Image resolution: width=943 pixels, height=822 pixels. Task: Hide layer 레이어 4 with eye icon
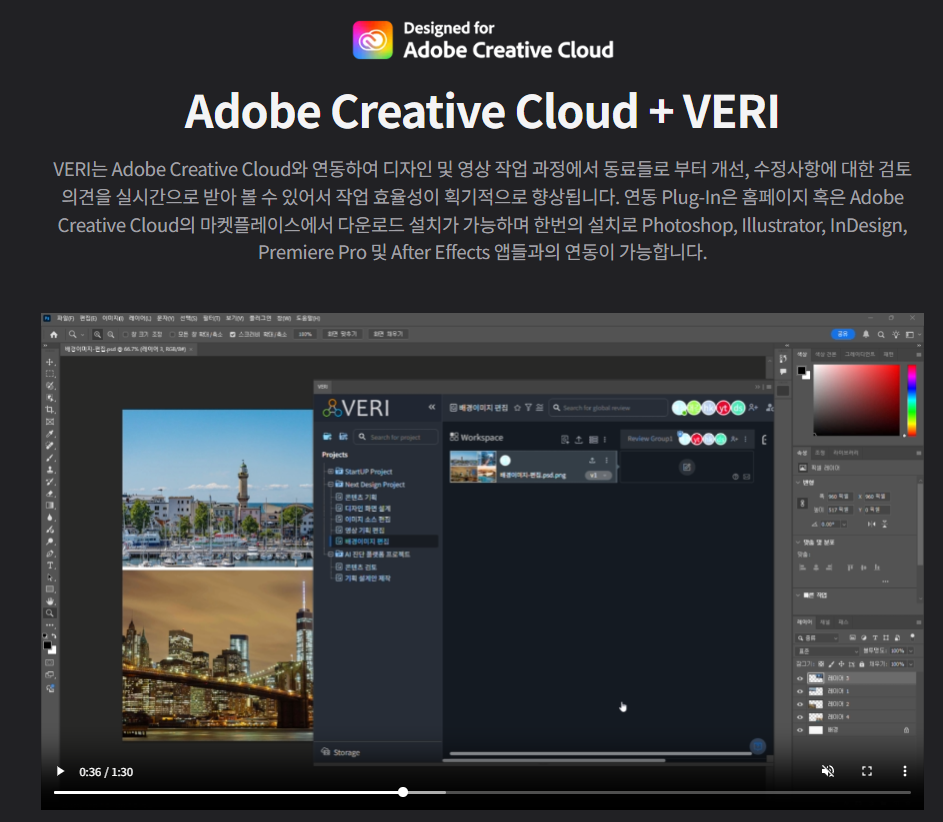tap(800, 717)
